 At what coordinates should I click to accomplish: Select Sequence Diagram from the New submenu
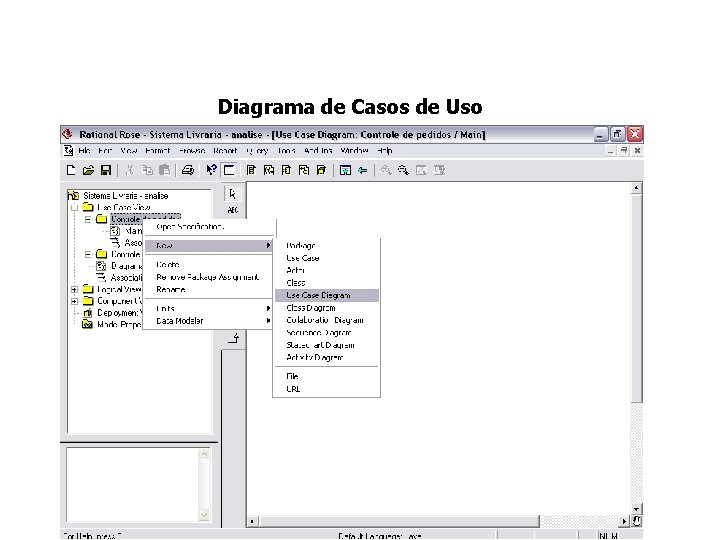326,333
